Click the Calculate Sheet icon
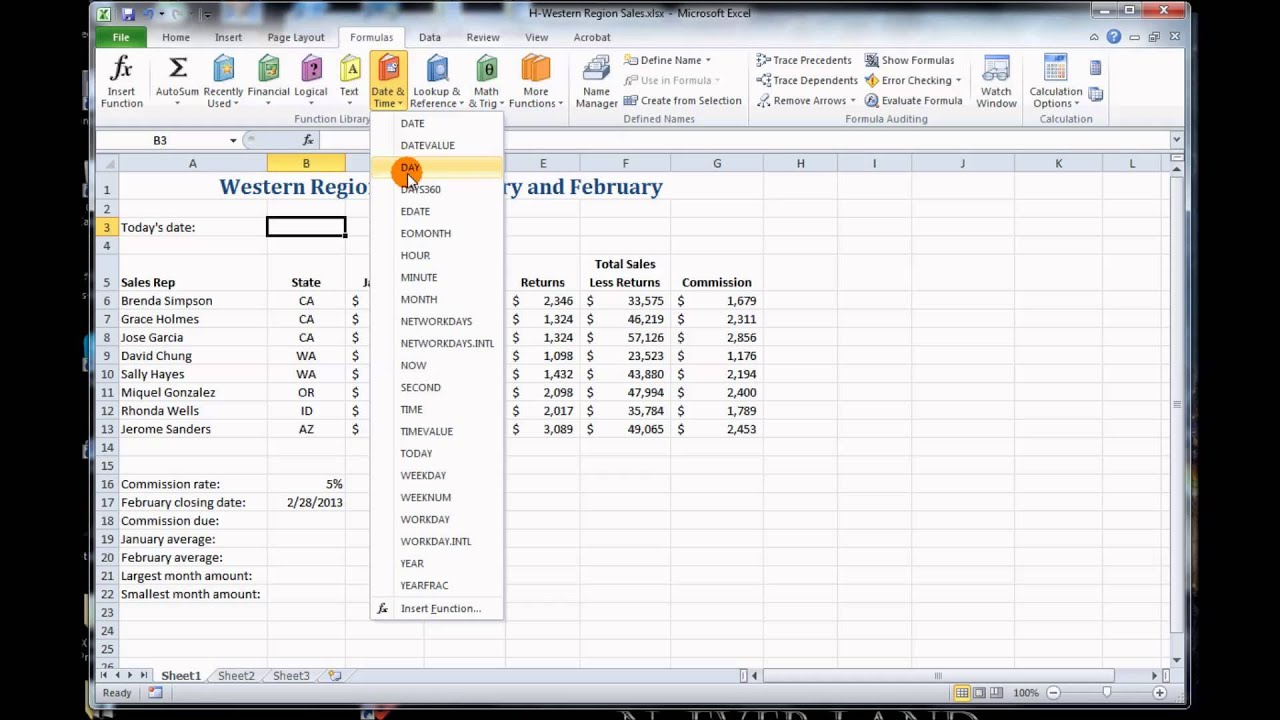Viewport: 1280px width, 720px height. click(1095, 94)
